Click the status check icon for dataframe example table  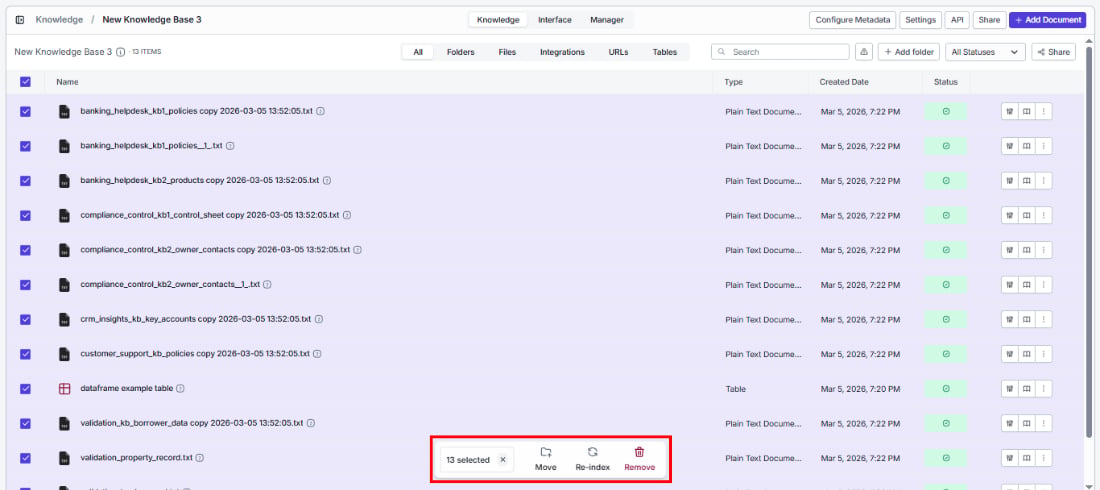point(946,388)
